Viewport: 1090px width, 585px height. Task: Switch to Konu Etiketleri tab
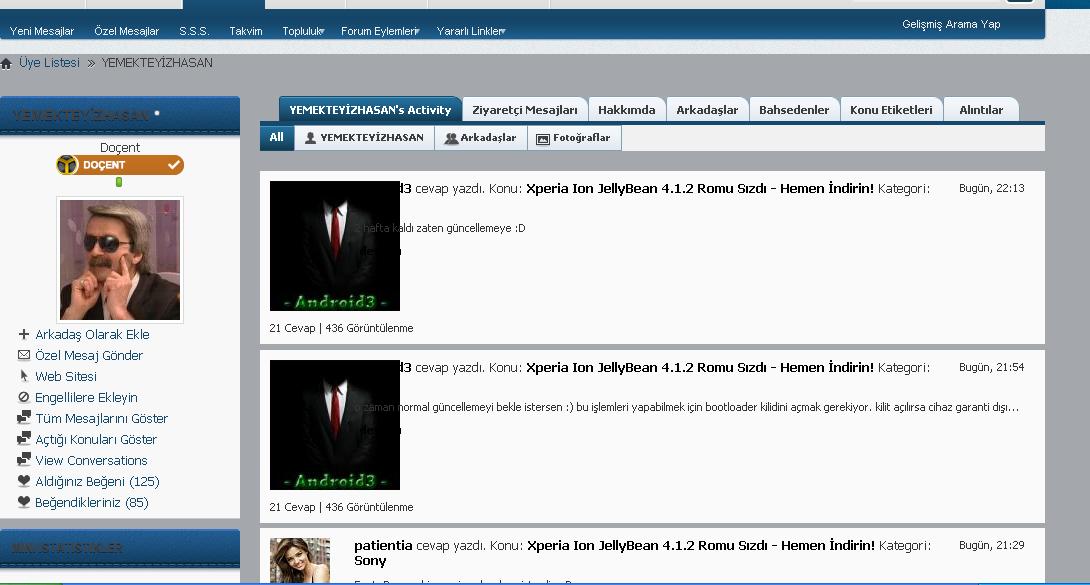pyautogui.click(x=891, y=110)
